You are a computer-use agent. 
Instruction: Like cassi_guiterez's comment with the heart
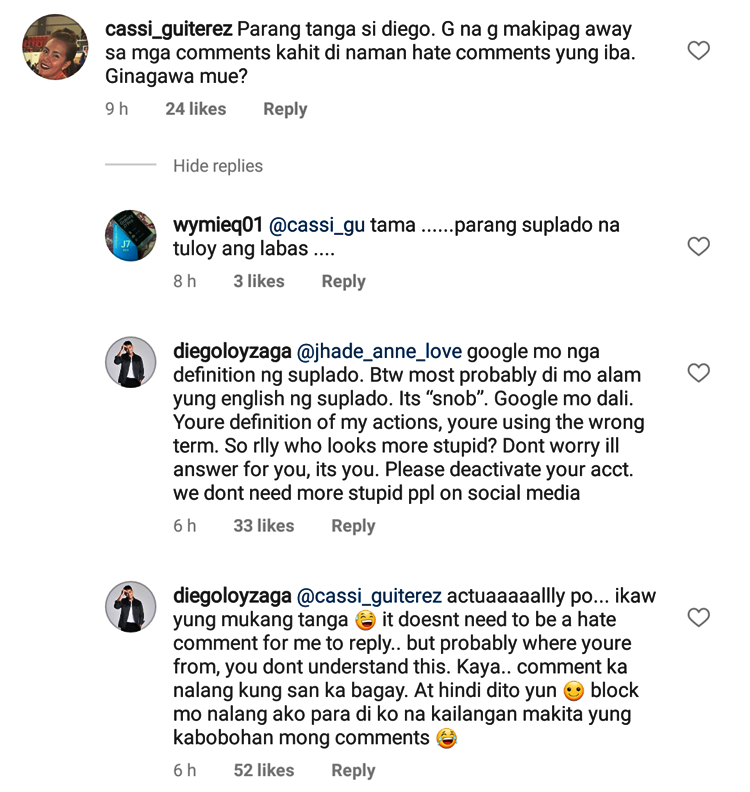pos(699,50)
